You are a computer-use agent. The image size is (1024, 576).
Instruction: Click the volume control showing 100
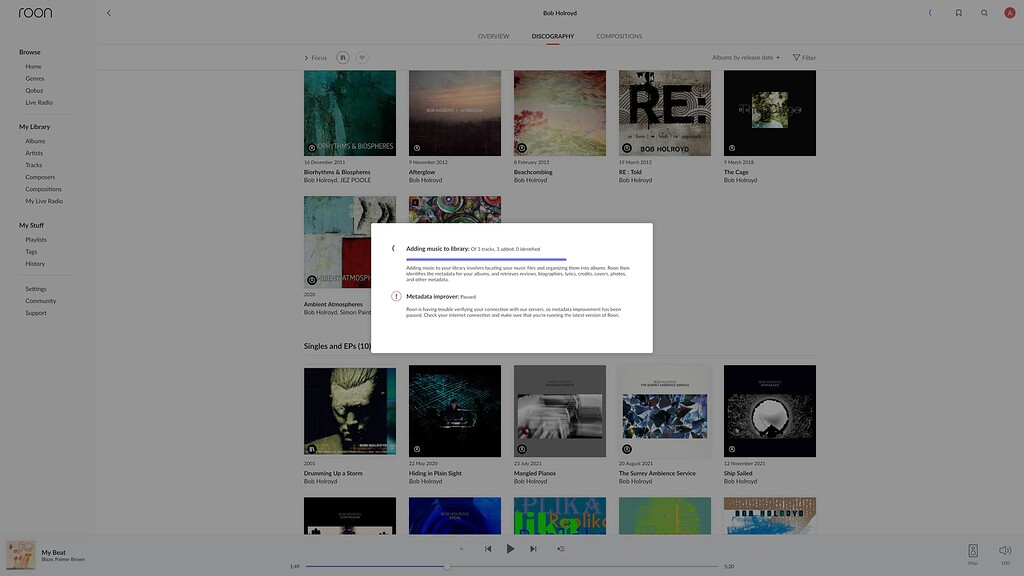click(x=1005, y=551)
